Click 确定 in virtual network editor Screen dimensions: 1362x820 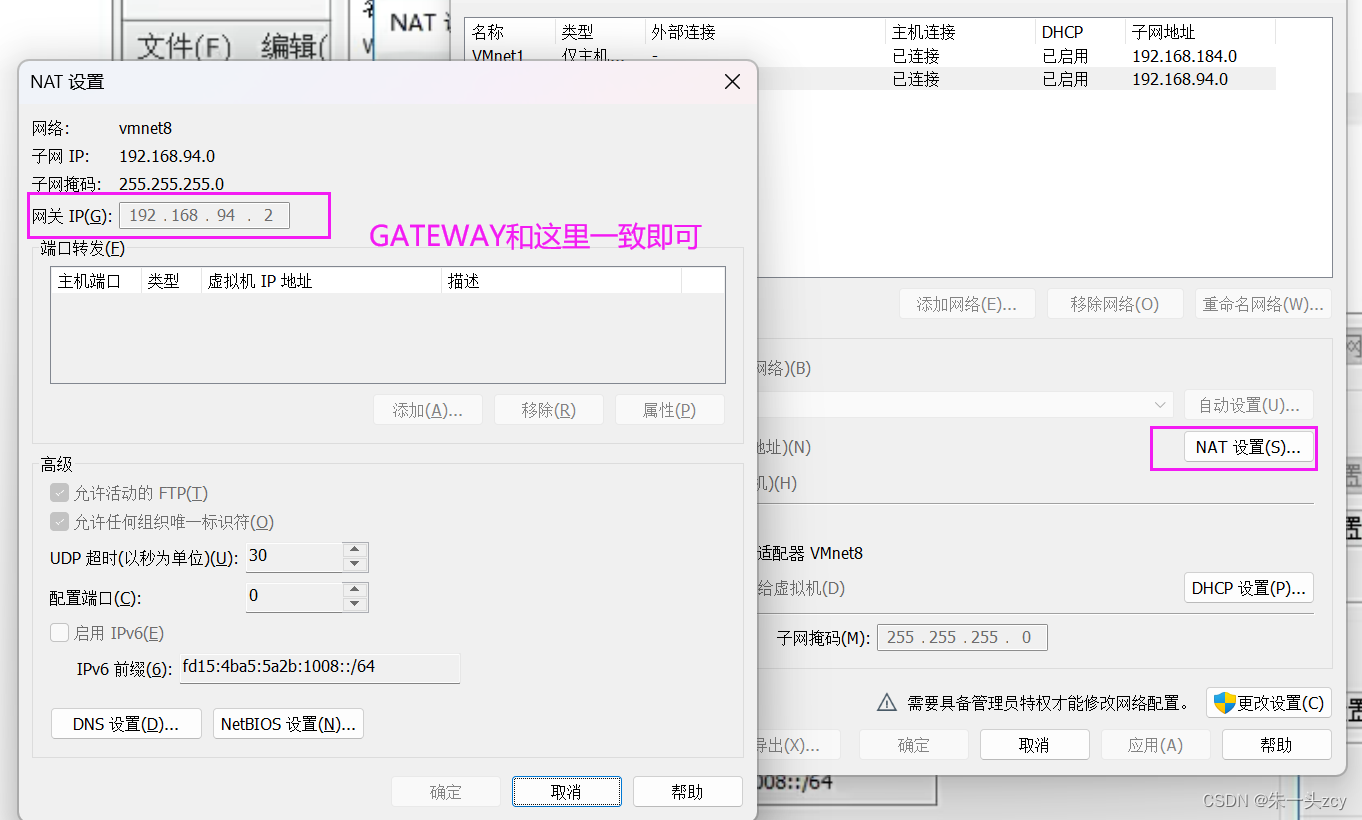[x=913, y=745]
